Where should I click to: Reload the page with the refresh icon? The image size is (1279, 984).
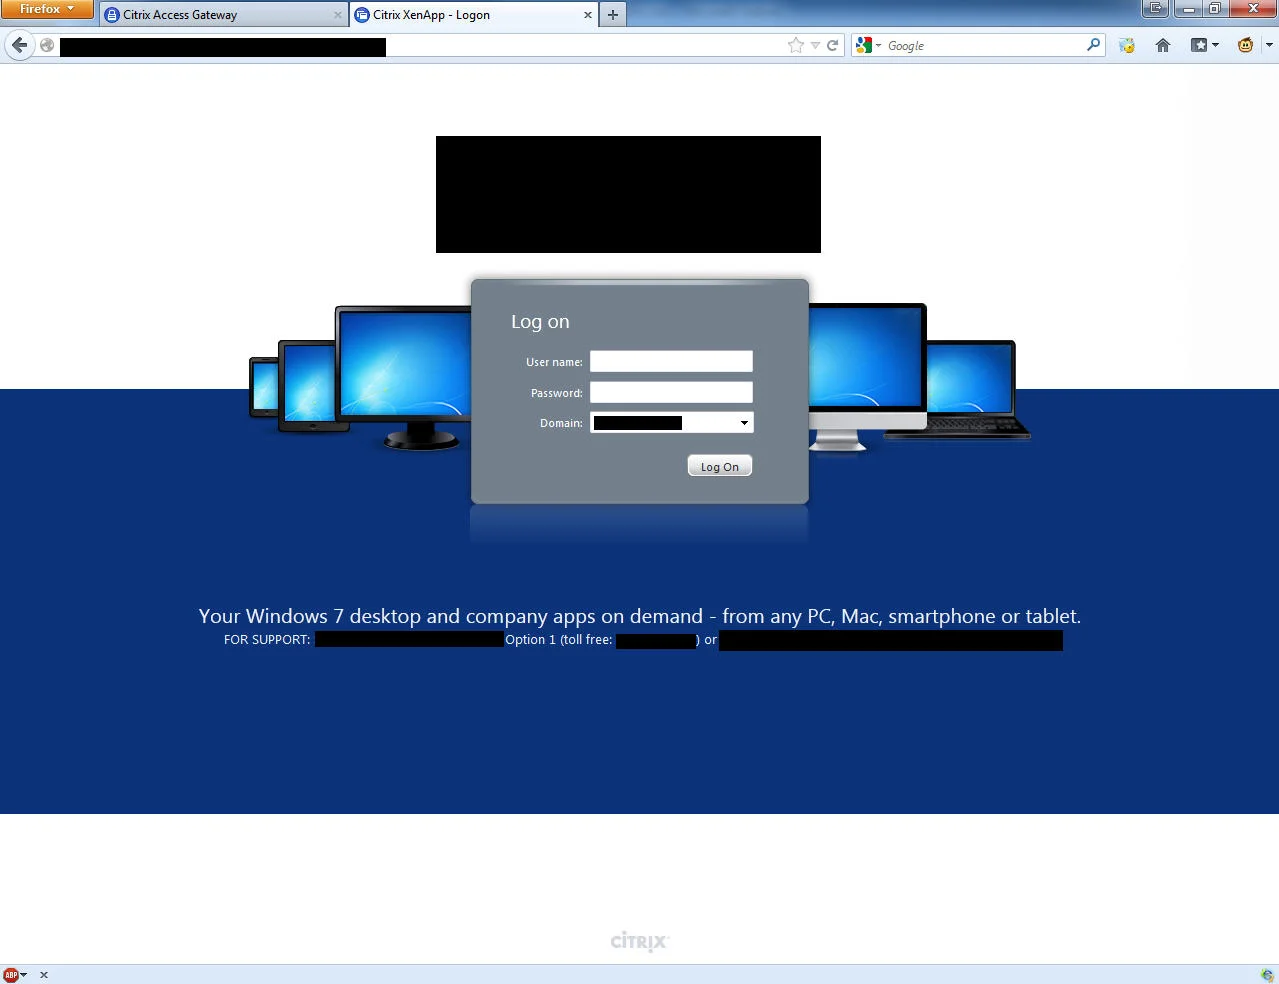pyautogui.click(x=832, y=45)
